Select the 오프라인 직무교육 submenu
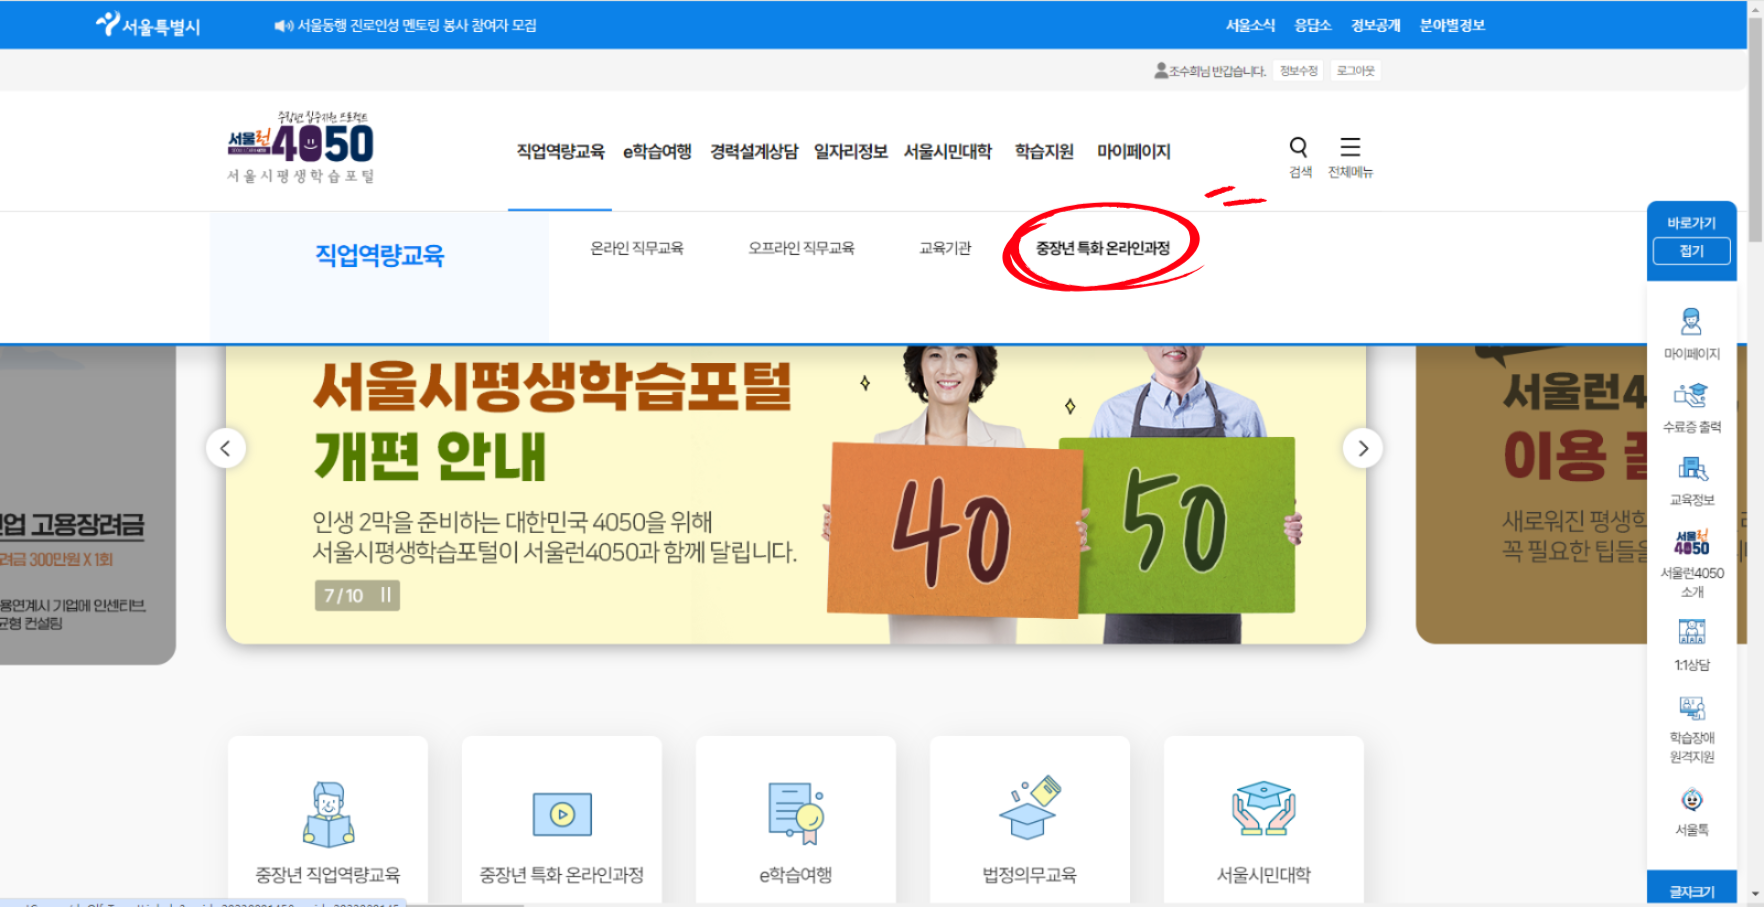 click(802, 248)
